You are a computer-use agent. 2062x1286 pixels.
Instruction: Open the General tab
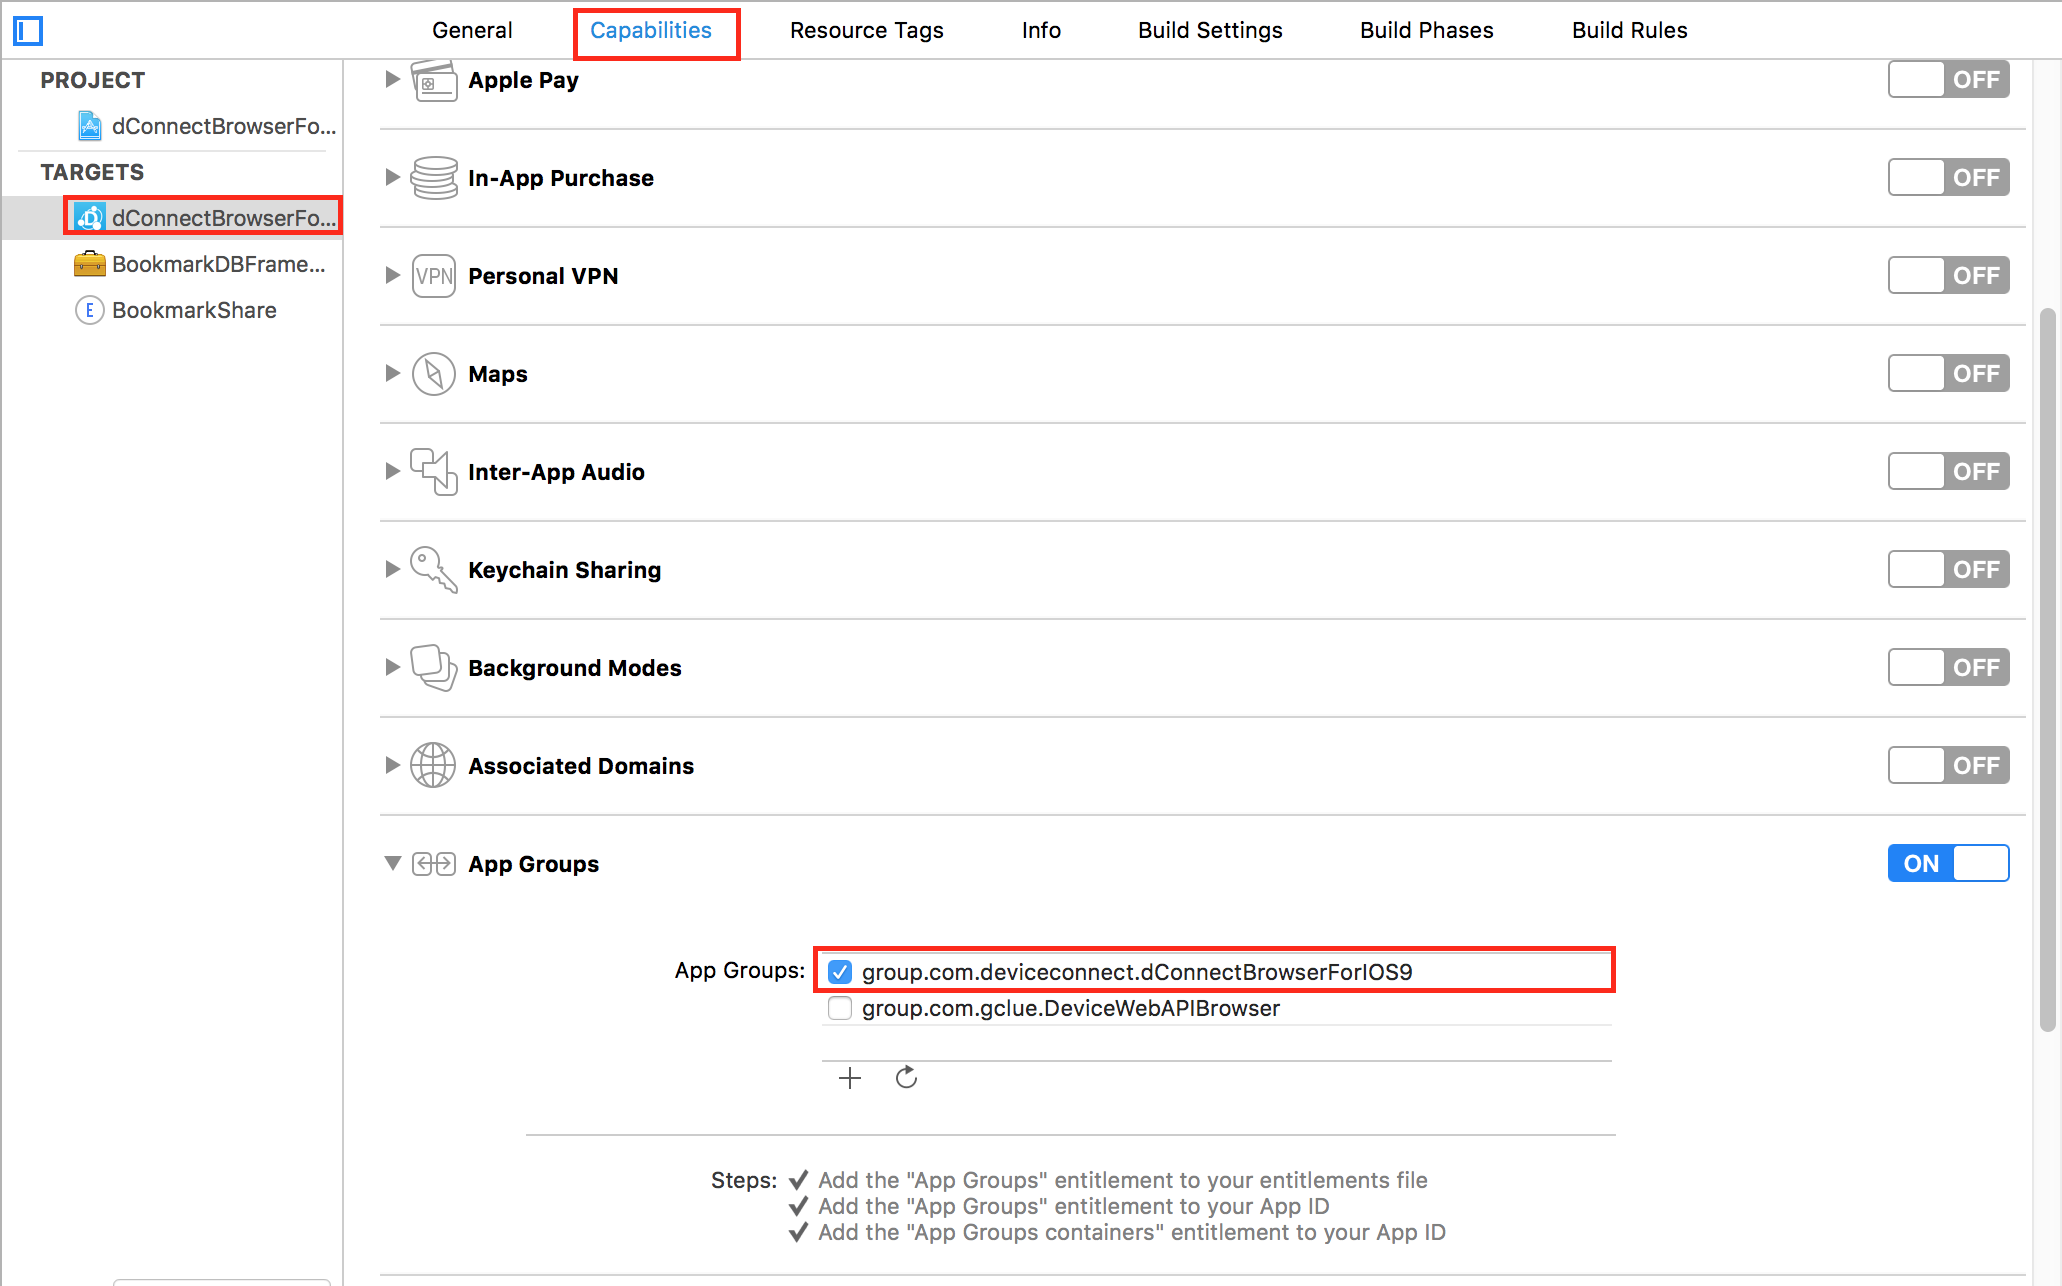point(472,31)
